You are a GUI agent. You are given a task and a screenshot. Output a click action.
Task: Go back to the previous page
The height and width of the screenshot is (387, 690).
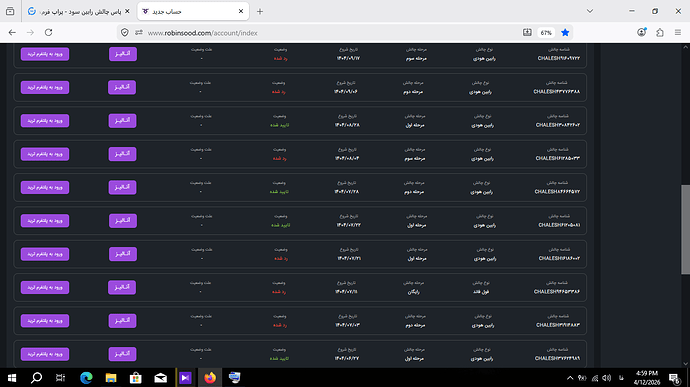[x=12, y=33]
